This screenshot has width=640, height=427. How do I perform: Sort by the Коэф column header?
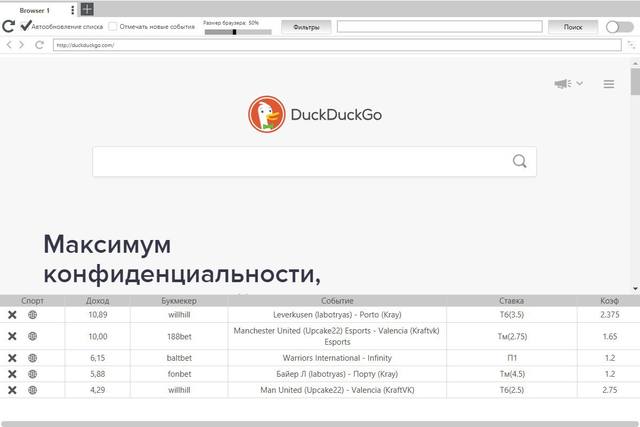(x=609, y=300)
